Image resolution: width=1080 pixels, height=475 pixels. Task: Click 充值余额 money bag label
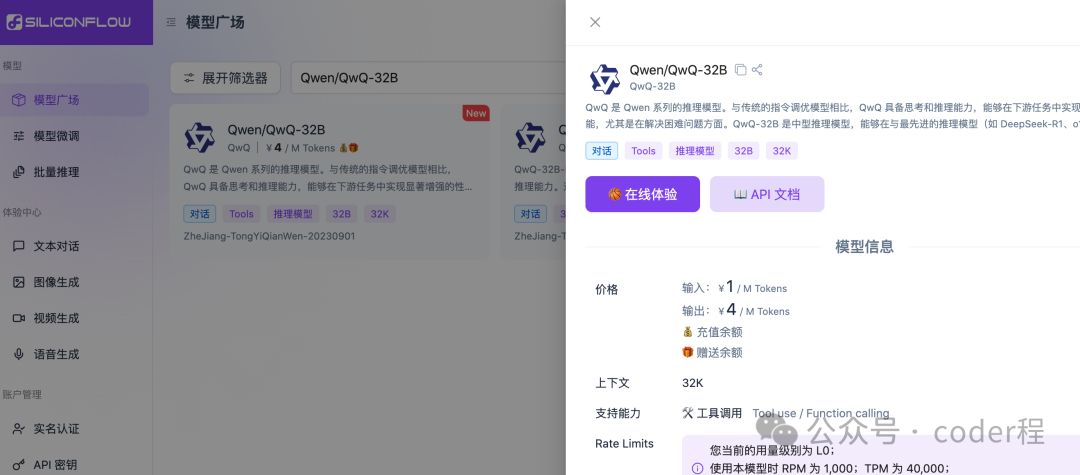712,332
